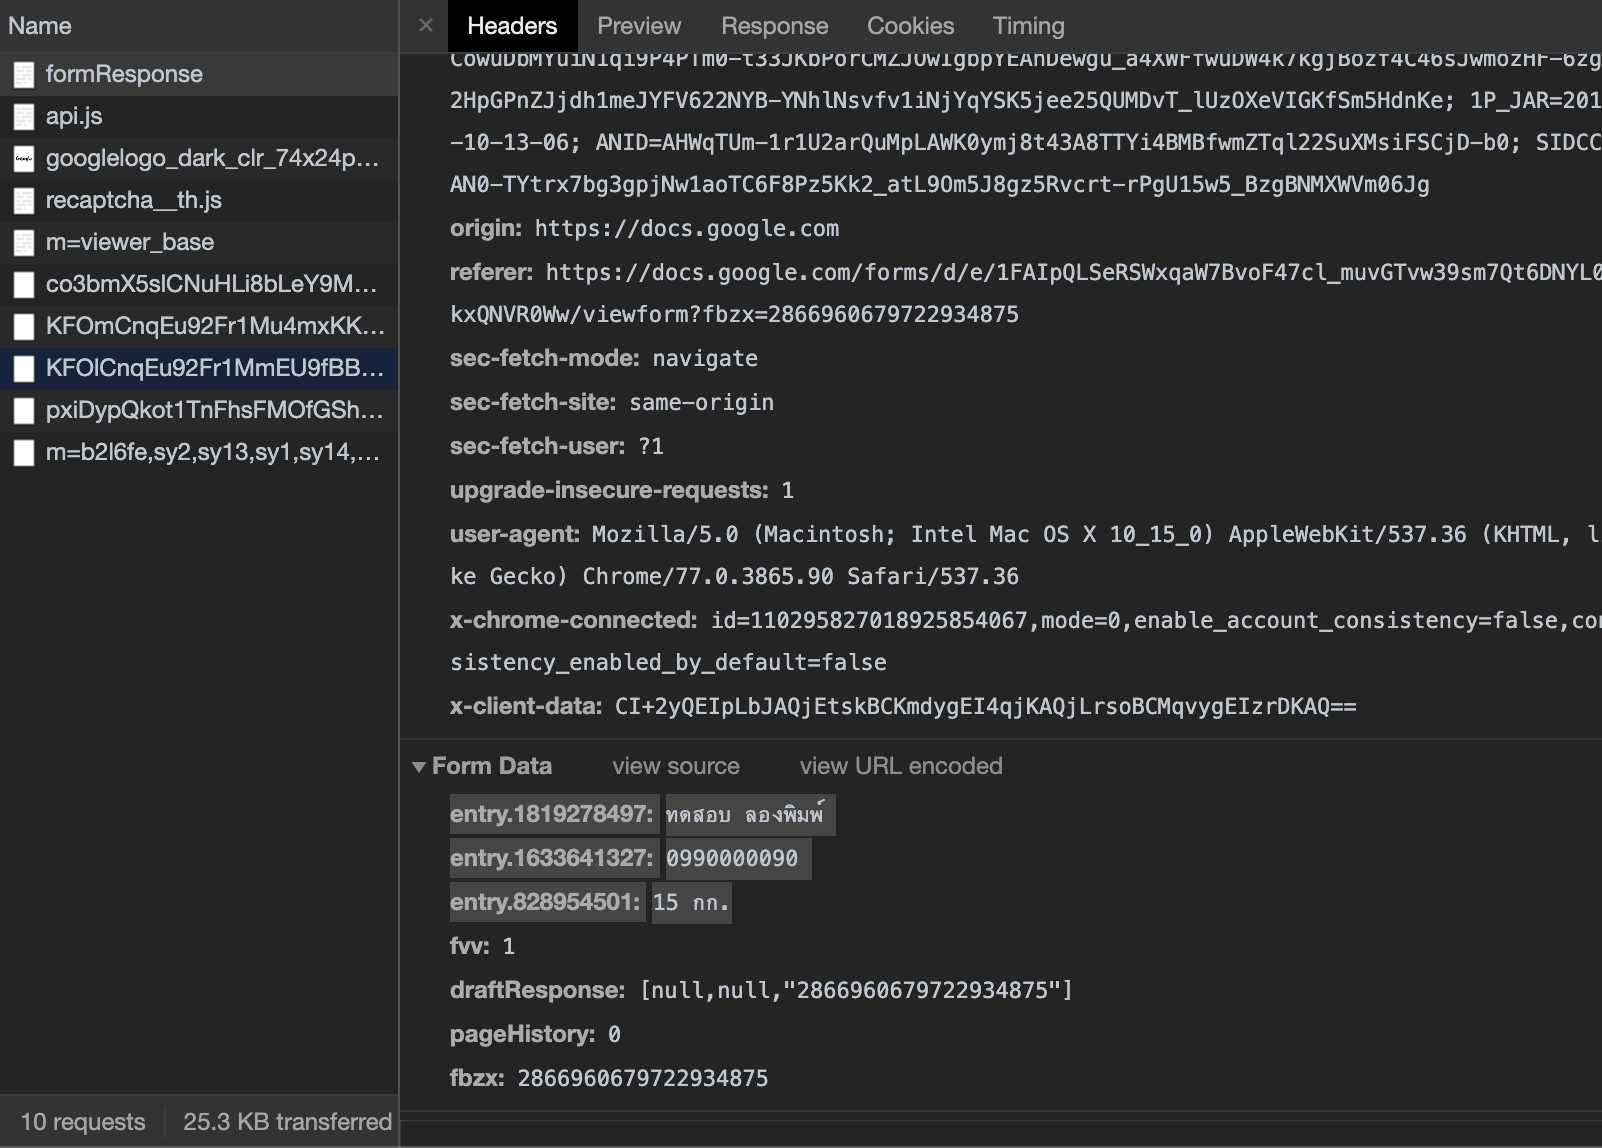The image size is (1602, 1148).
Task: Select the m=b2l6fe,sy2,sy13 request
Action: tap(199, 452)
